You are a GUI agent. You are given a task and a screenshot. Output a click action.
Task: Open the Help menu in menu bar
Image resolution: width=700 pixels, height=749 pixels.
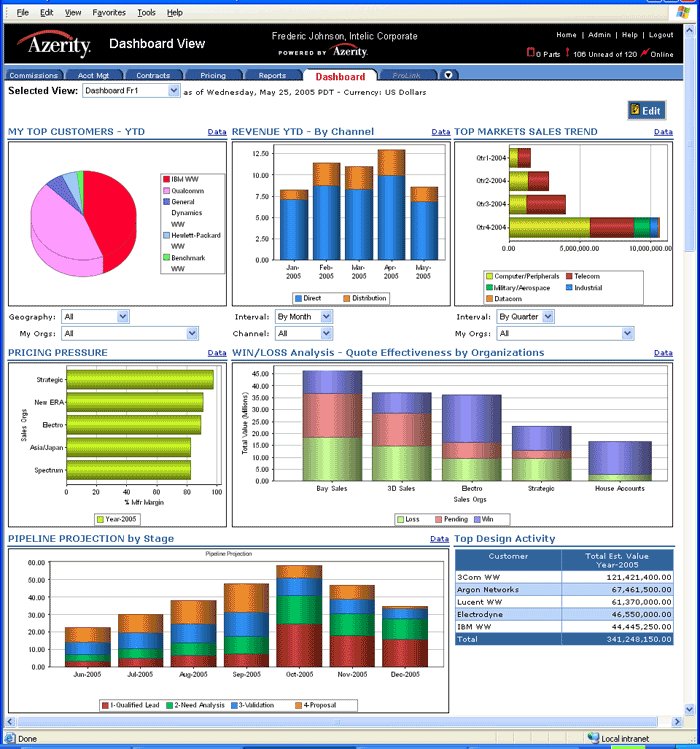174,12
